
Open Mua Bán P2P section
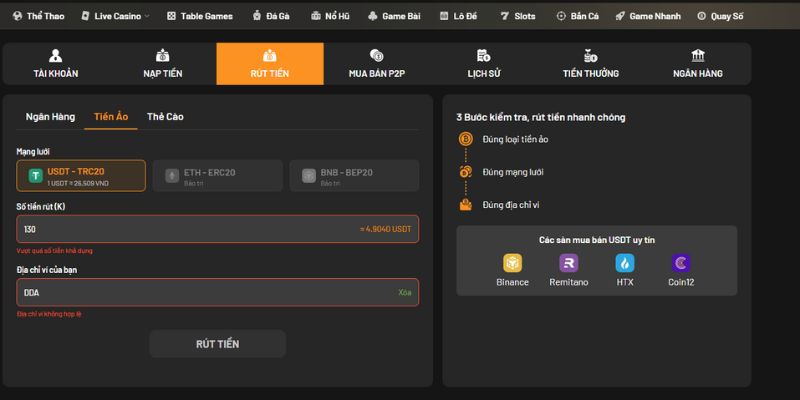(x=376, y=64)
